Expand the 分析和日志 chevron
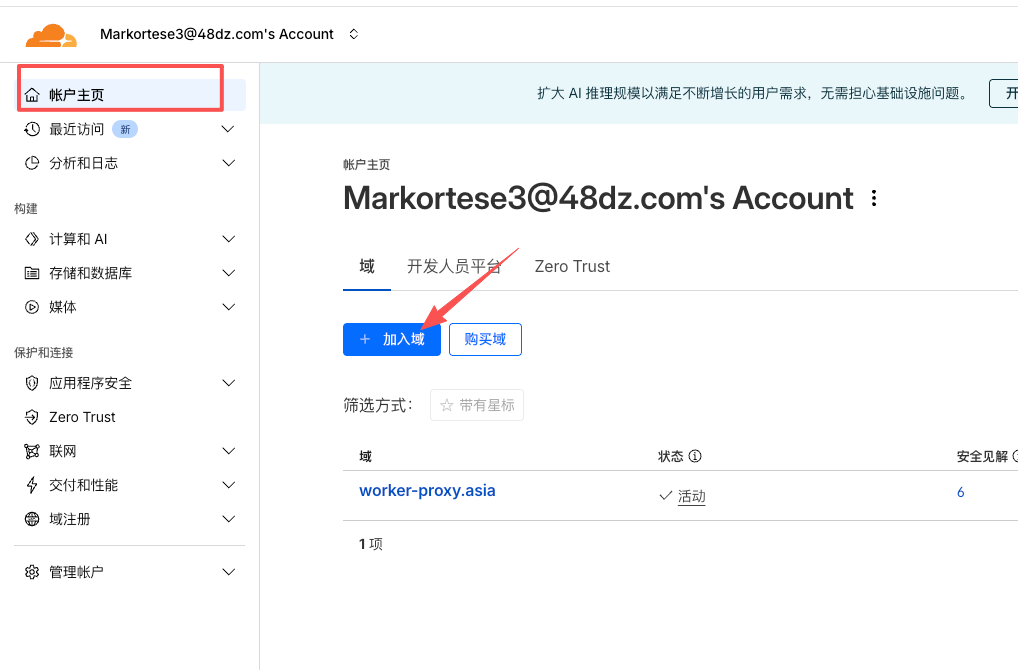This screenshot has width=1018, height=670. (x=228, y=163)
